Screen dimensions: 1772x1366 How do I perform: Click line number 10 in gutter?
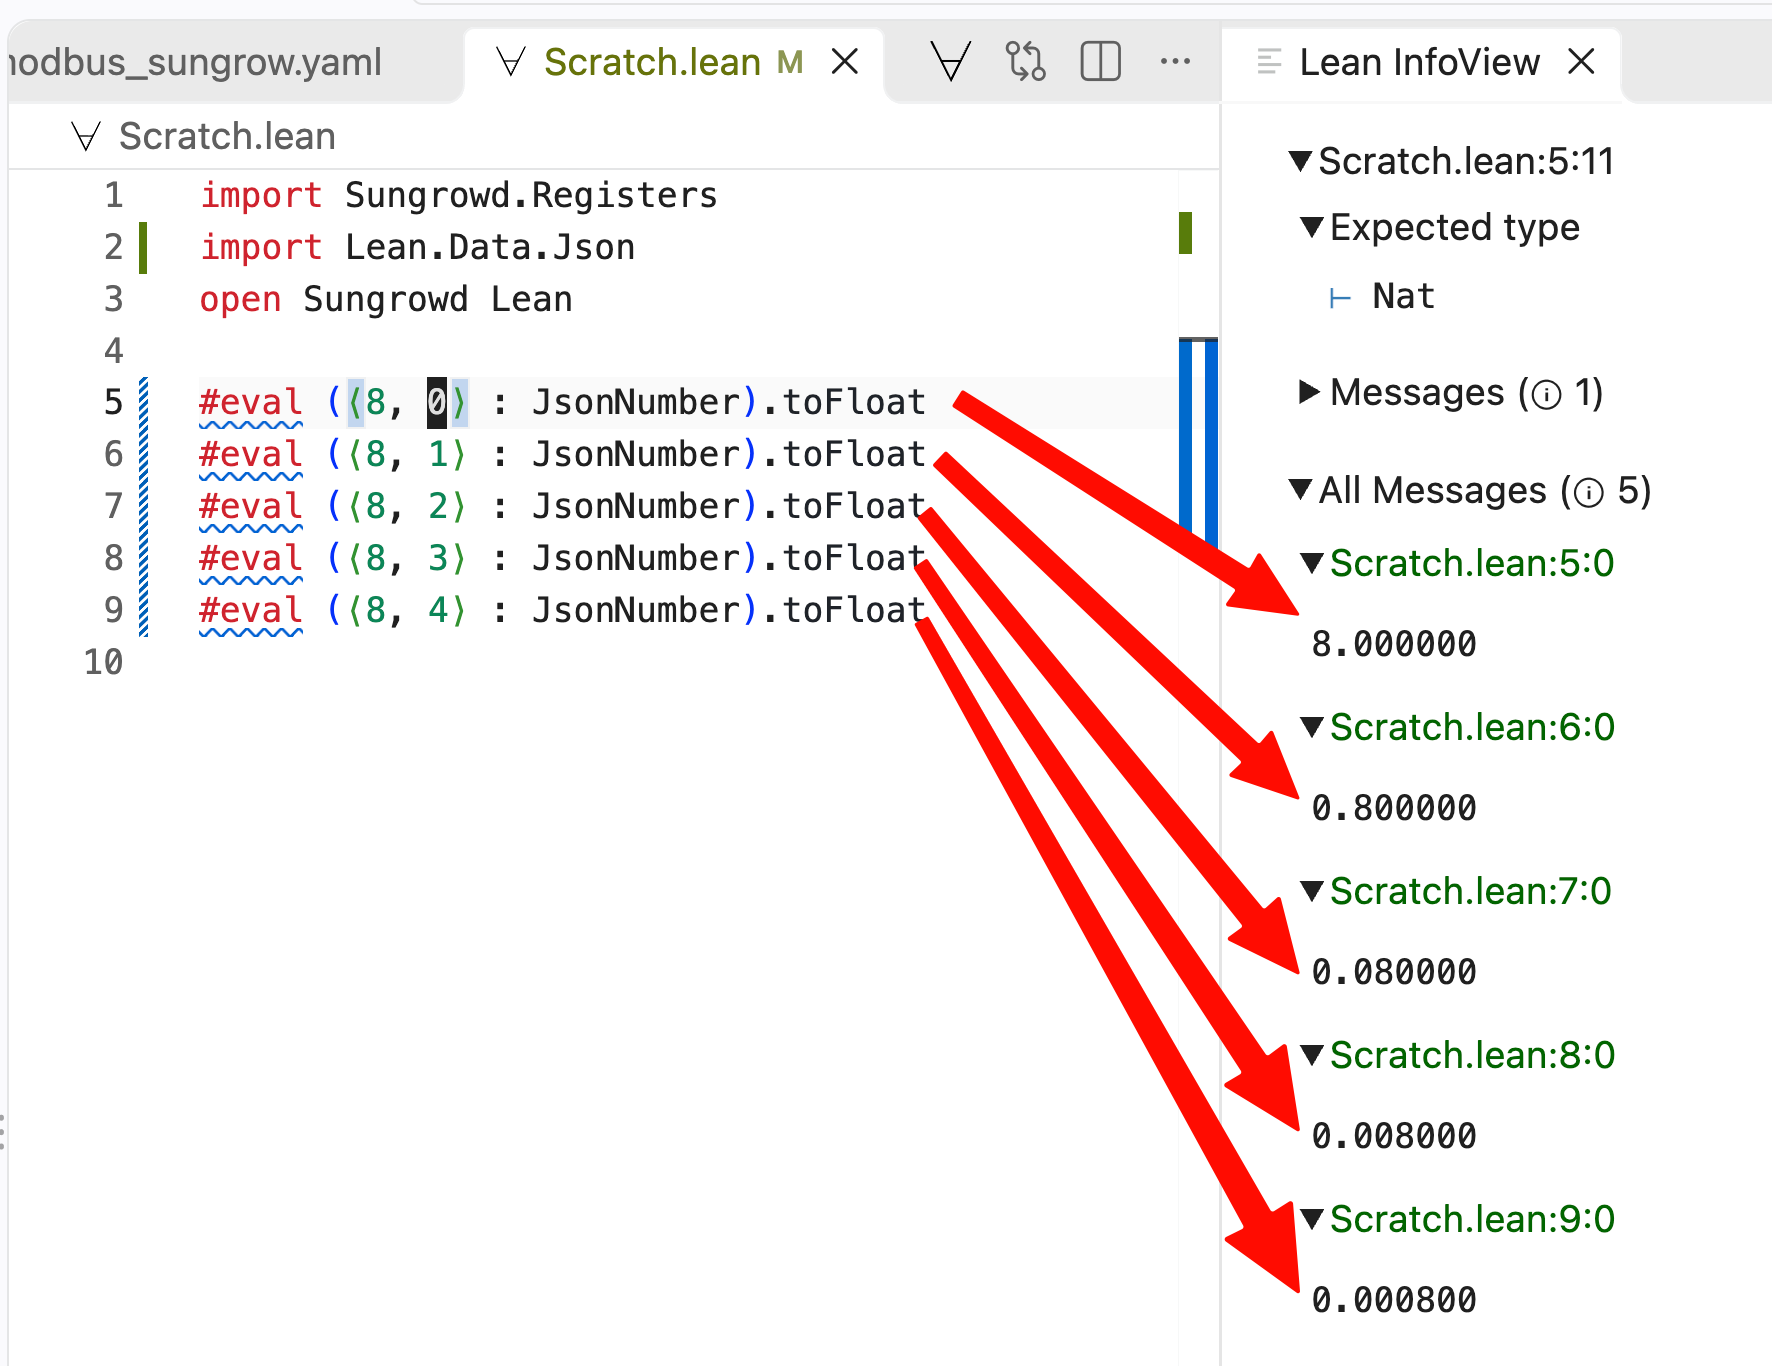104,662
